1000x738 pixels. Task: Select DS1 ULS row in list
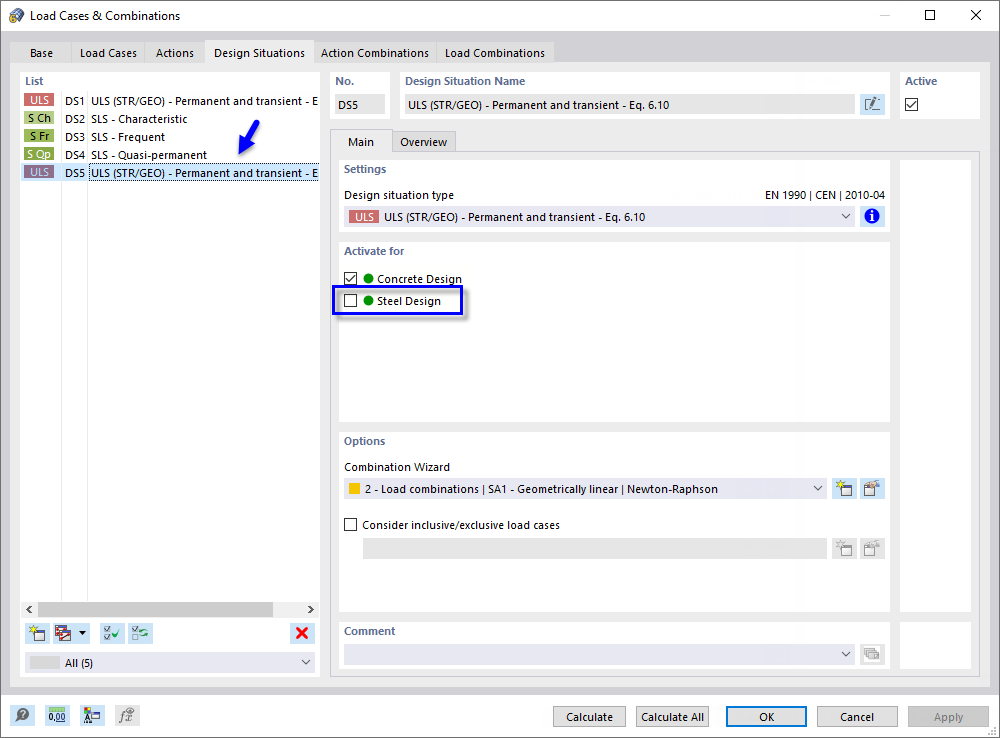170,101
